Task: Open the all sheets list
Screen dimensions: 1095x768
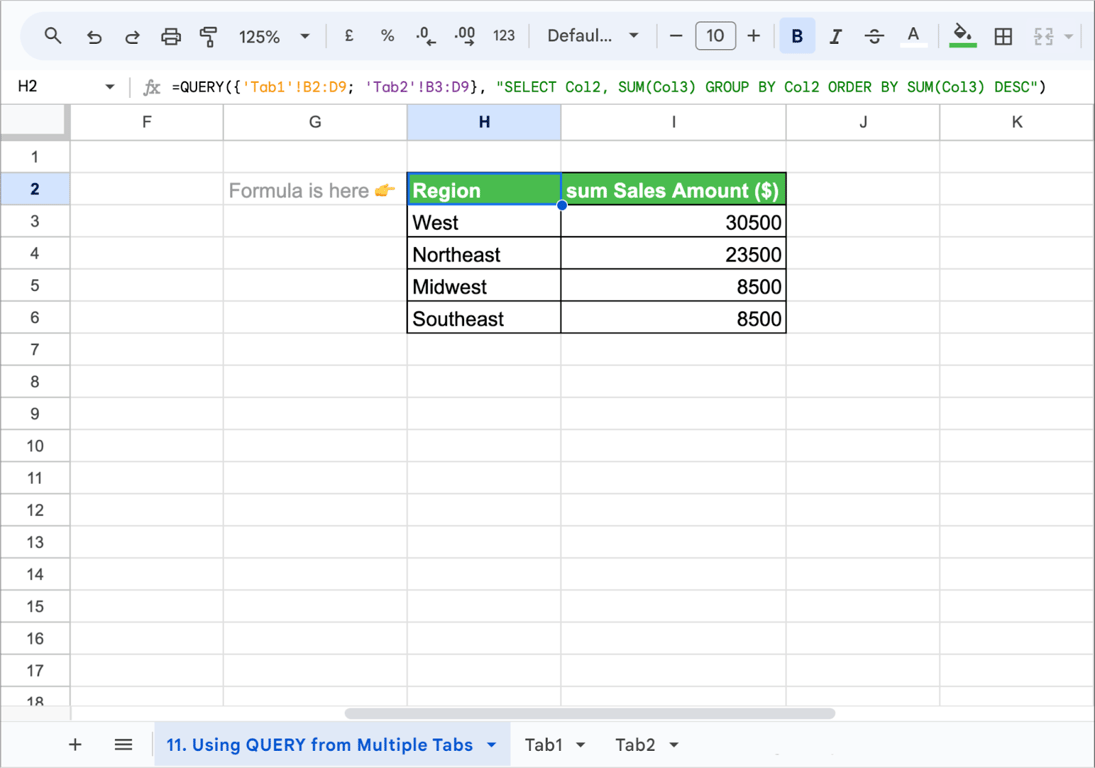Action: [x=123, y=745]
